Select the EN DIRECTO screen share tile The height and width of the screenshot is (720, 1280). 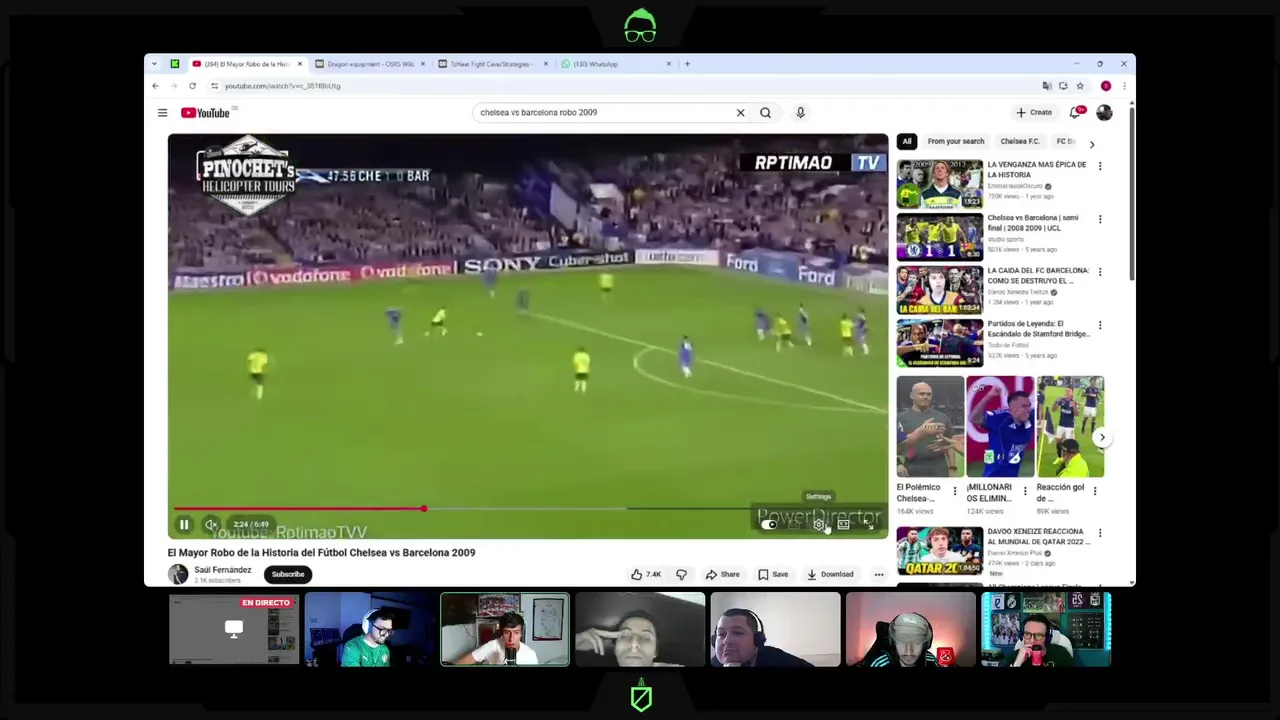click(234, 630)
